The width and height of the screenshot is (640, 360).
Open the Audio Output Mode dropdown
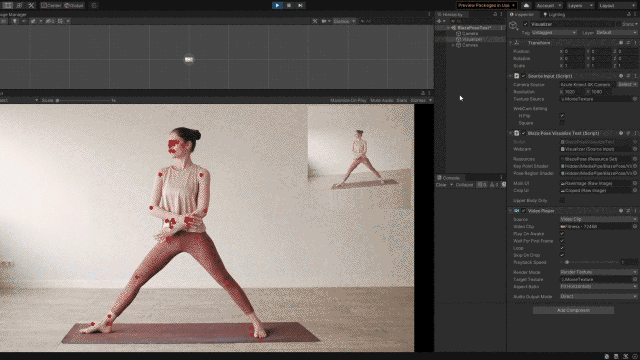(x=598, y=296)
